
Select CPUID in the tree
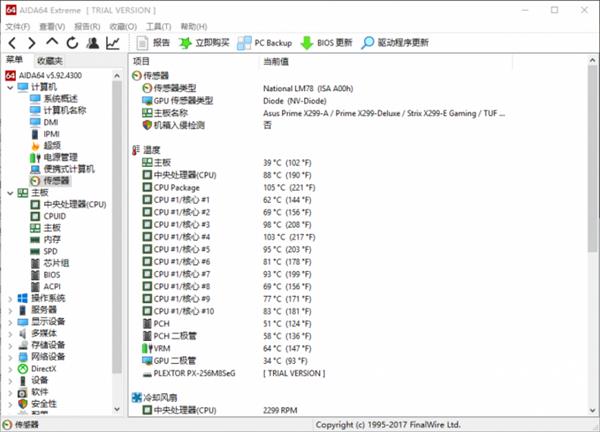48,216
